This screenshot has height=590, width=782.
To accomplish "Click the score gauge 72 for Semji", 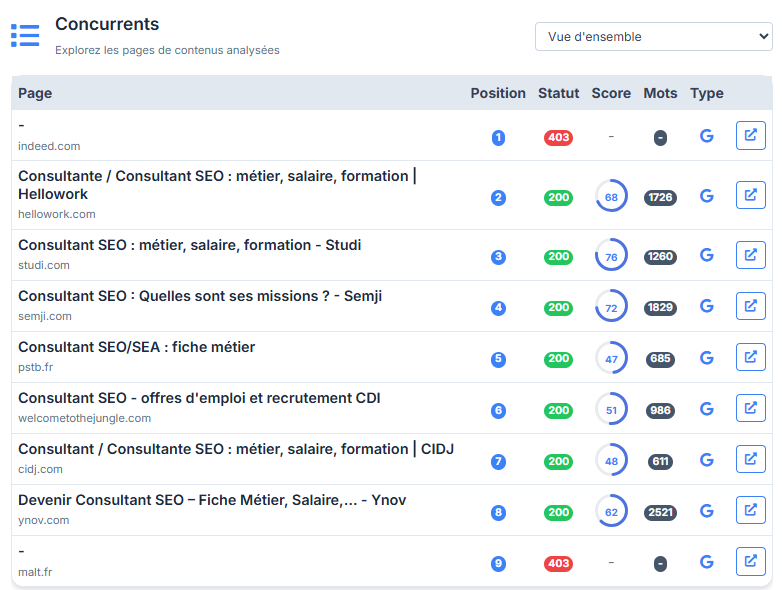I will coord(611,306).
